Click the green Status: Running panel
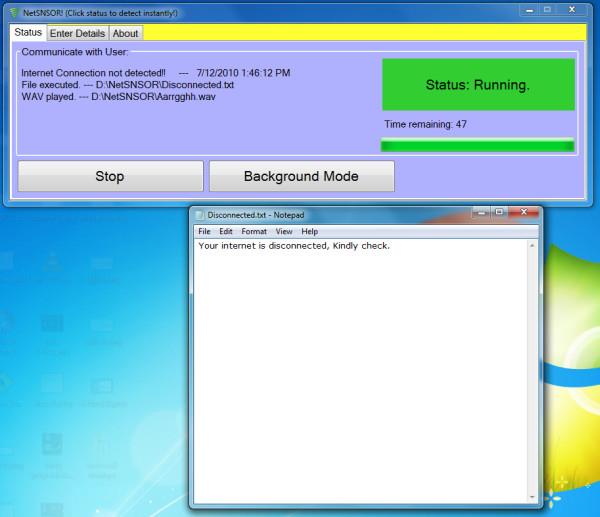600x517 pixels. click(x=478, y=85)
